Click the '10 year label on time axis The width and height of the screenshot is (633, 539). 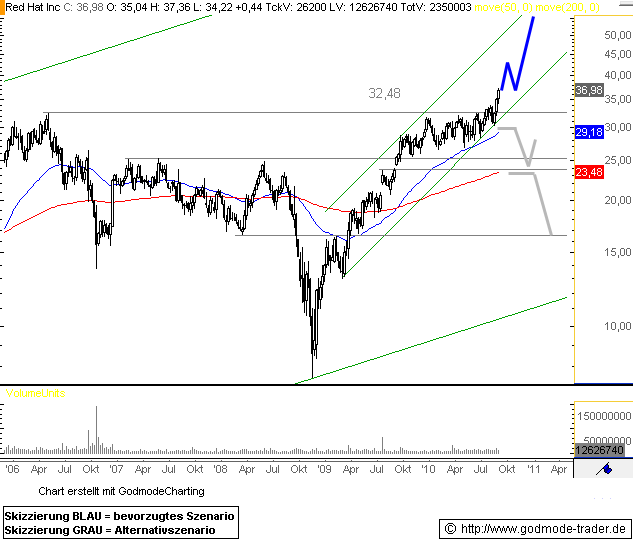(428, 469)
